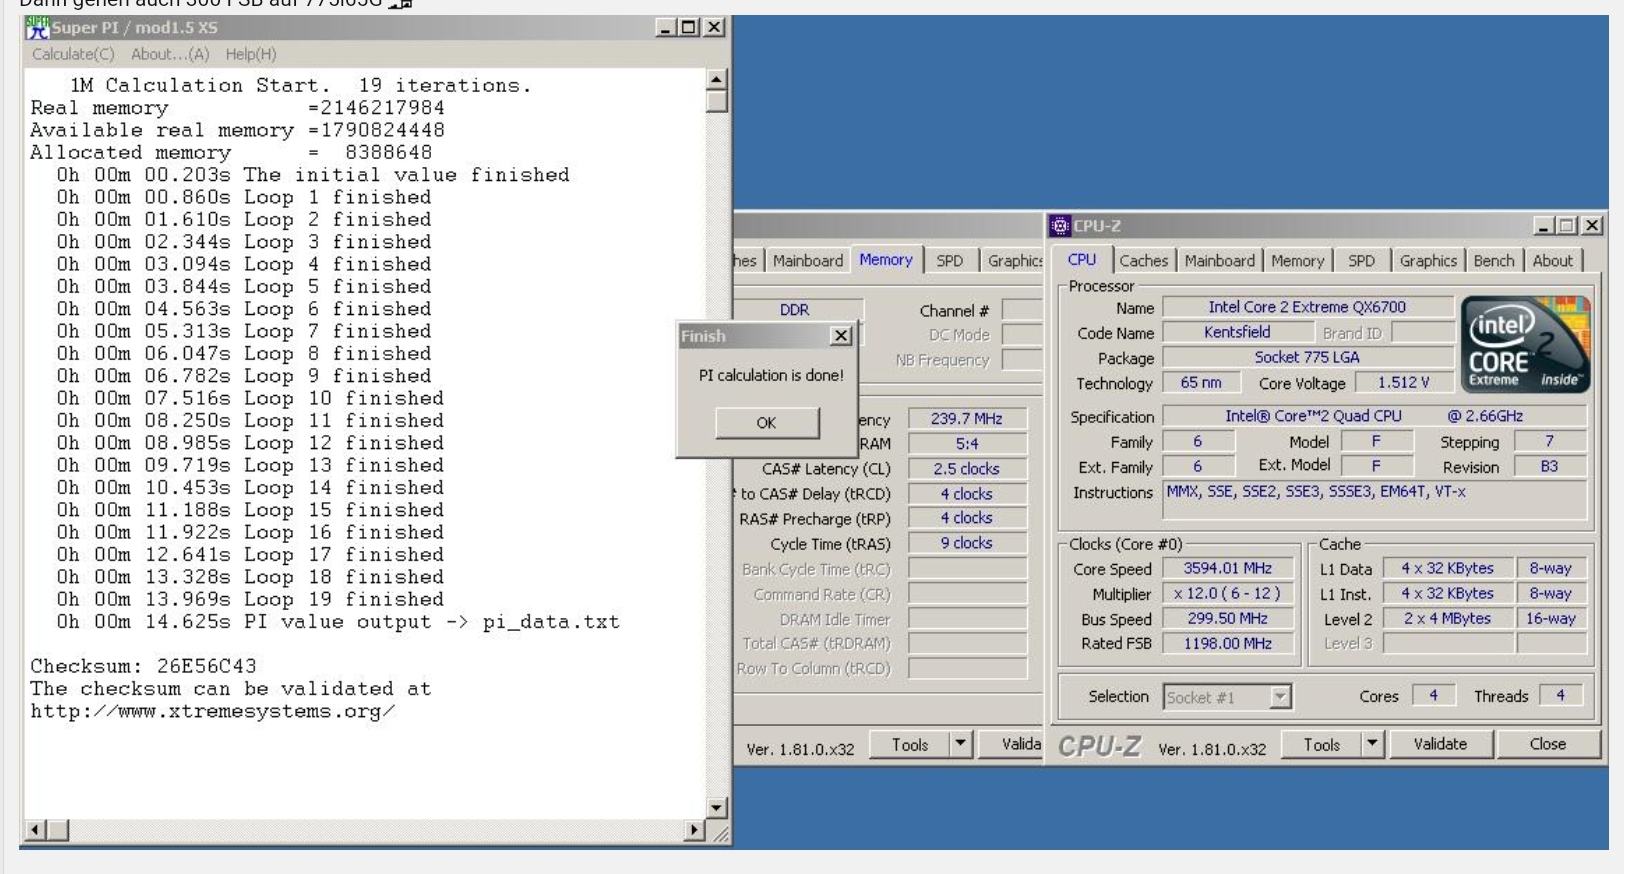
Task: Click OK in the Finish dialog
Action: coord(767,423)
